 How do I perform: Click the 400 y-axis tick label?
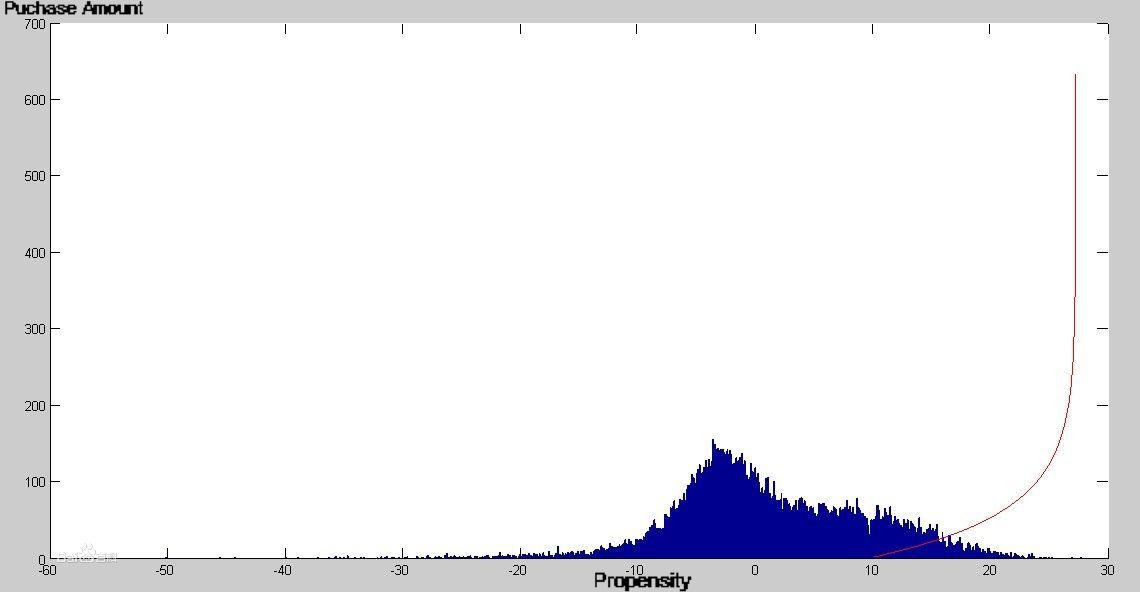34,253
